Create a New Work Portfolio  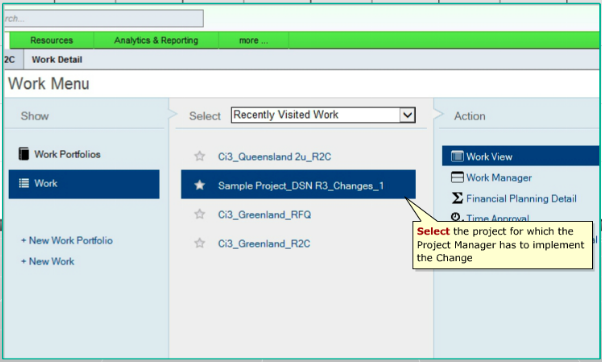(x=67, y=241)
